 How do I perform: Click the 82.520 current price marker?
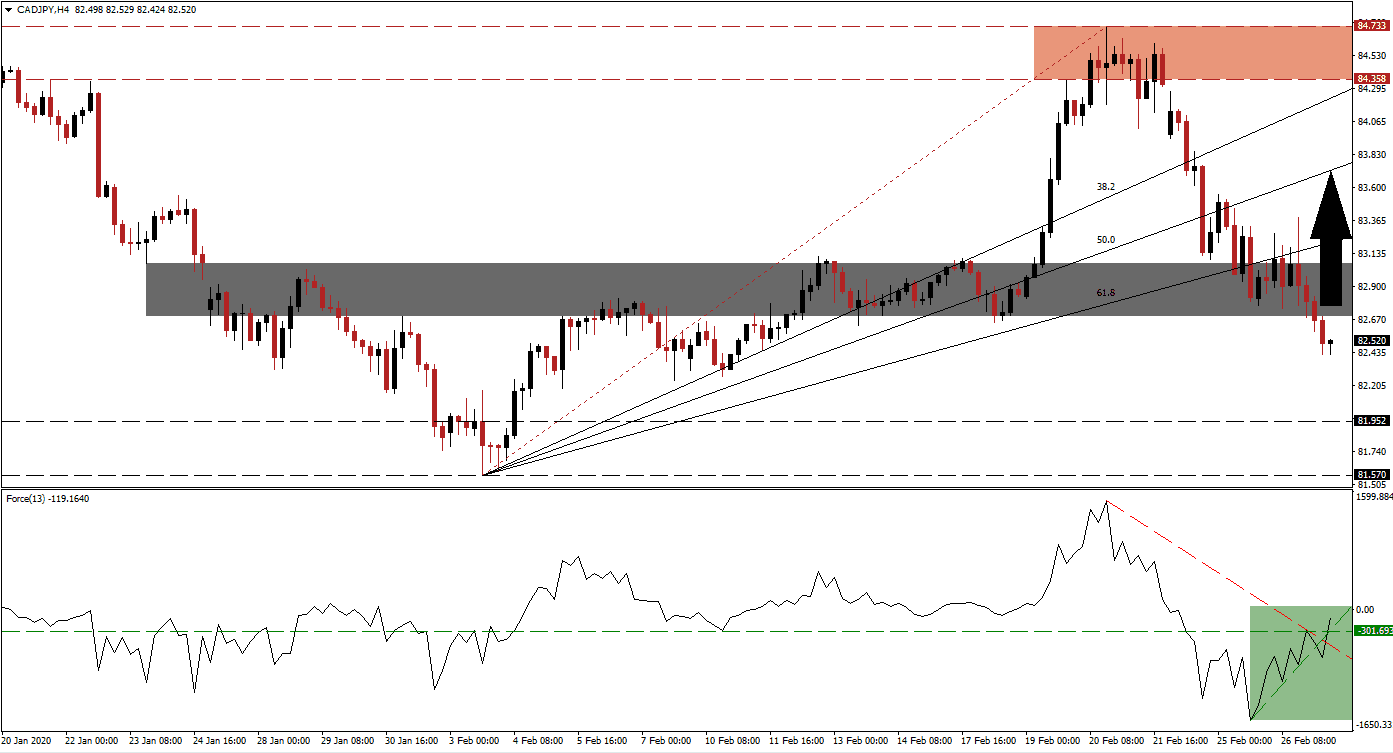(1369, 341)
